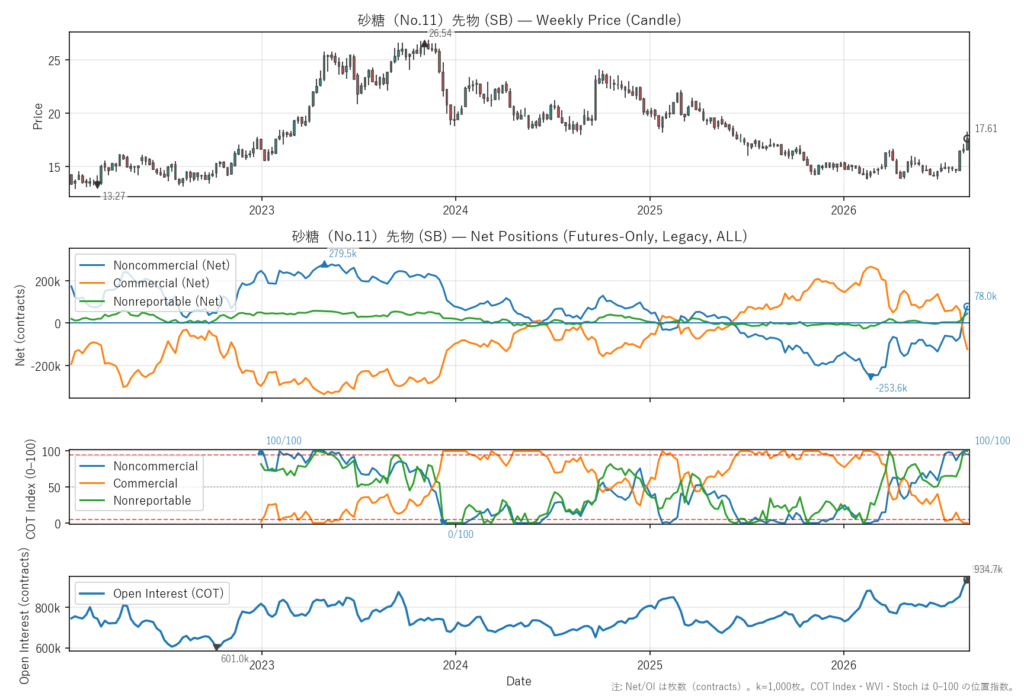
Task: Click the '20' tick on the Price axis
Action: pos(55,114)
